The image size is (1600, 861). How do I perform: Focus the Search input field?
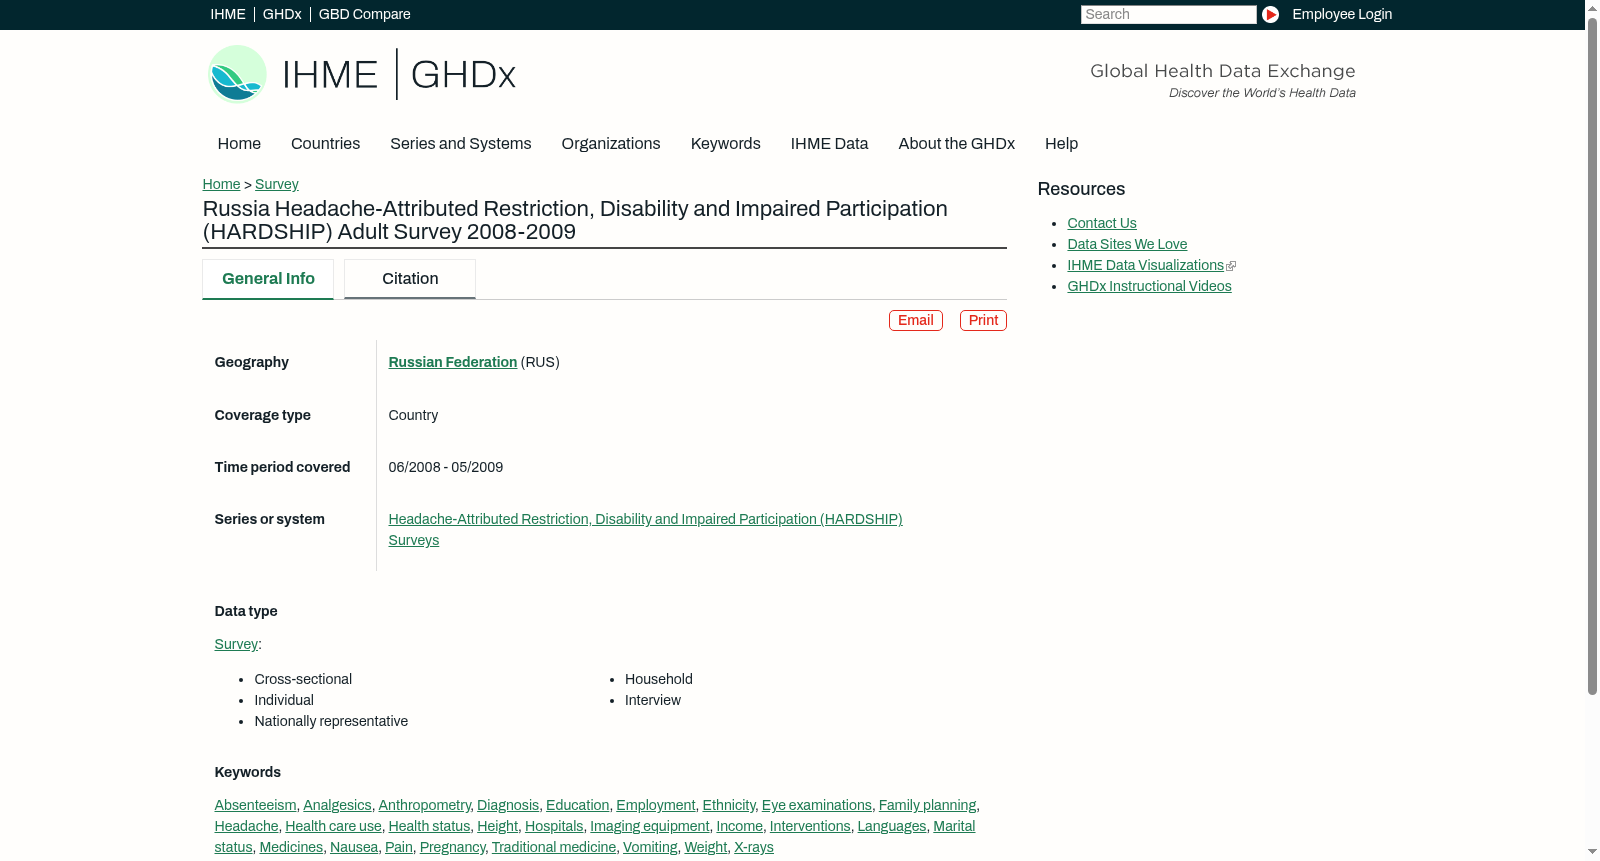tap(1168, 14)
